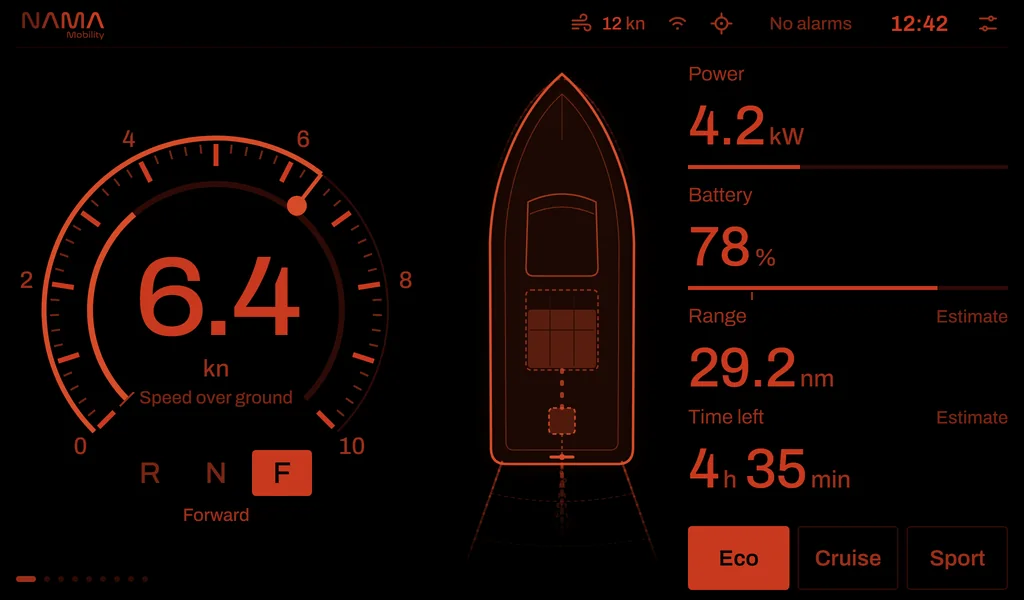Click the 2 mark on speed gauge
This screenshot has height=600, width=1024.
click(26, 280)
